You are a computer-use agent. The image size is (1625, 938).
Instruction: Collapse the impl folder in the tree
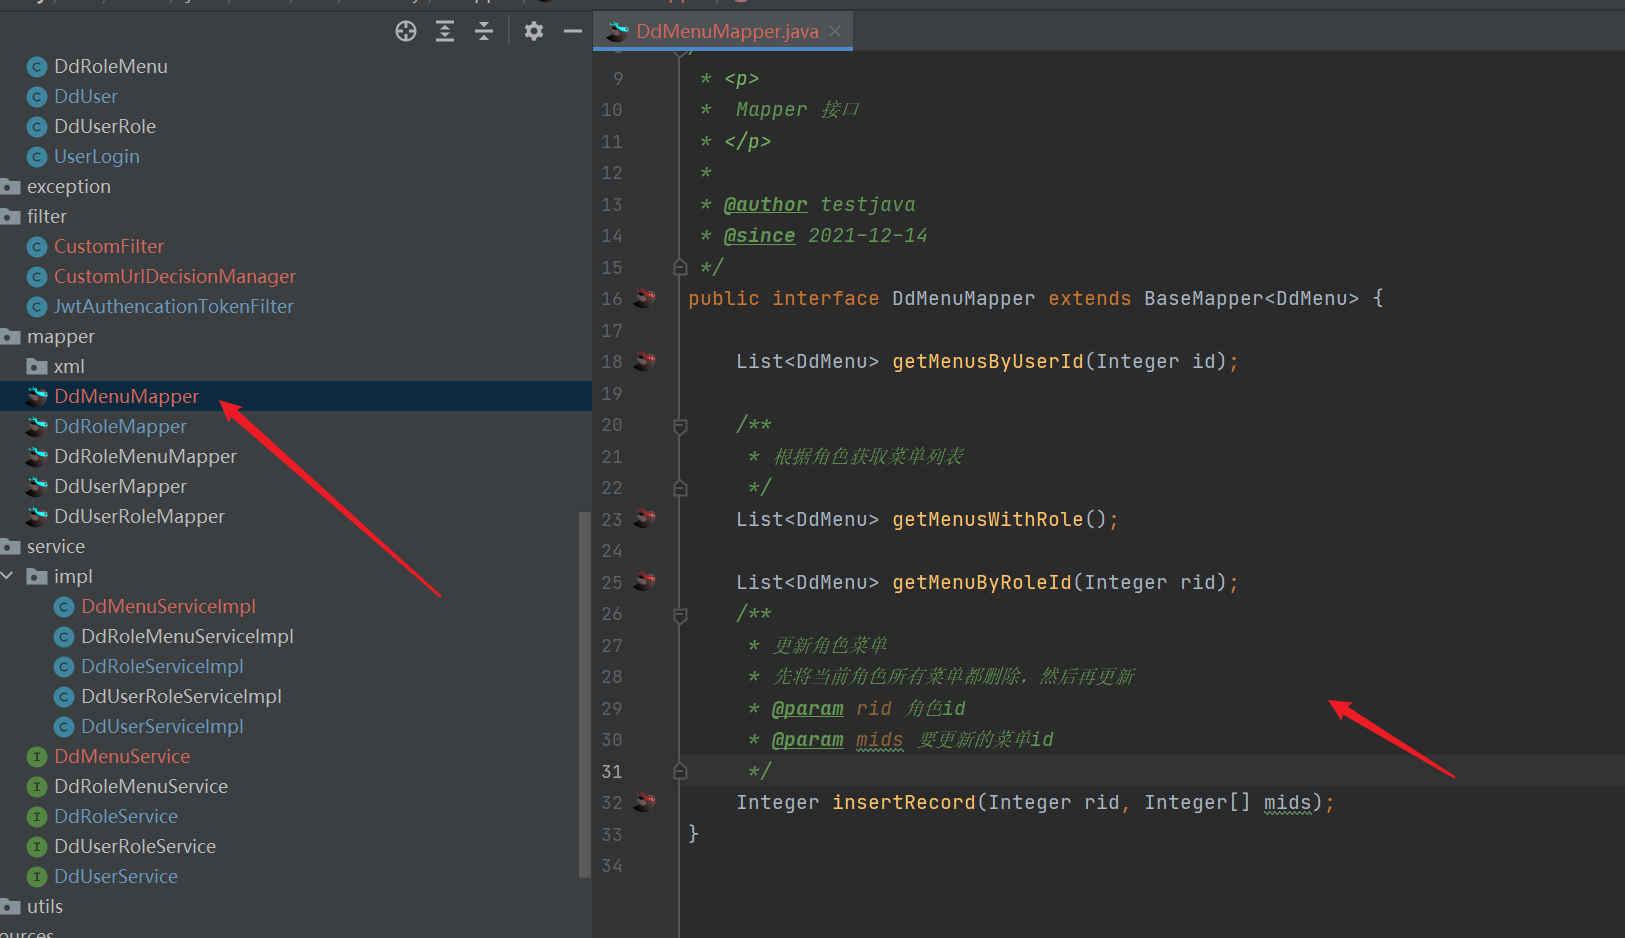8,575
